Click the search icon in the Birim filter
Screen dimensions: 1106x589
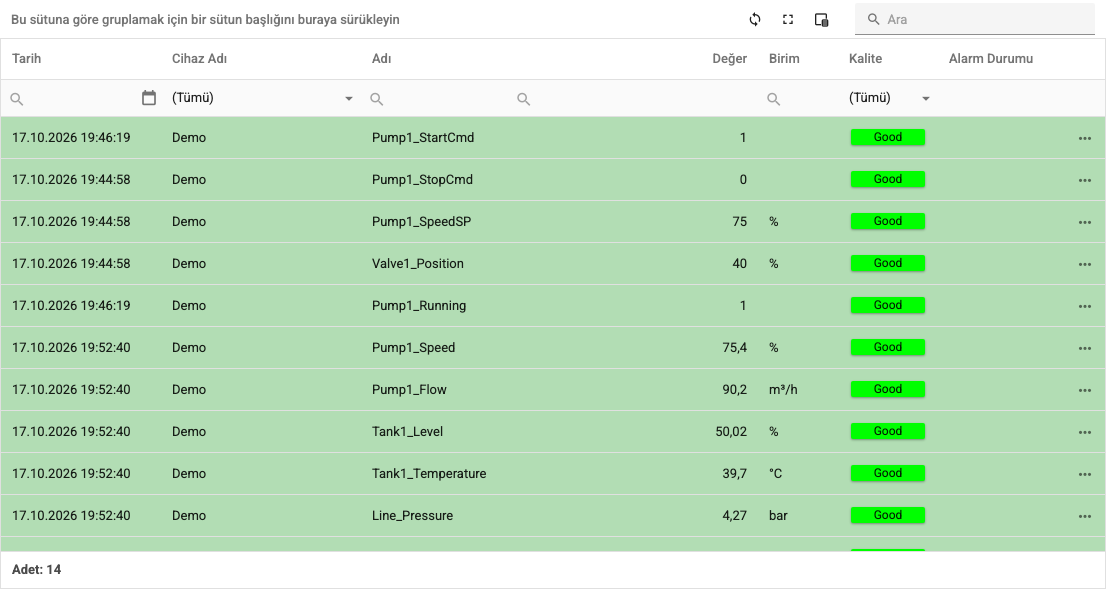point(774,99)
